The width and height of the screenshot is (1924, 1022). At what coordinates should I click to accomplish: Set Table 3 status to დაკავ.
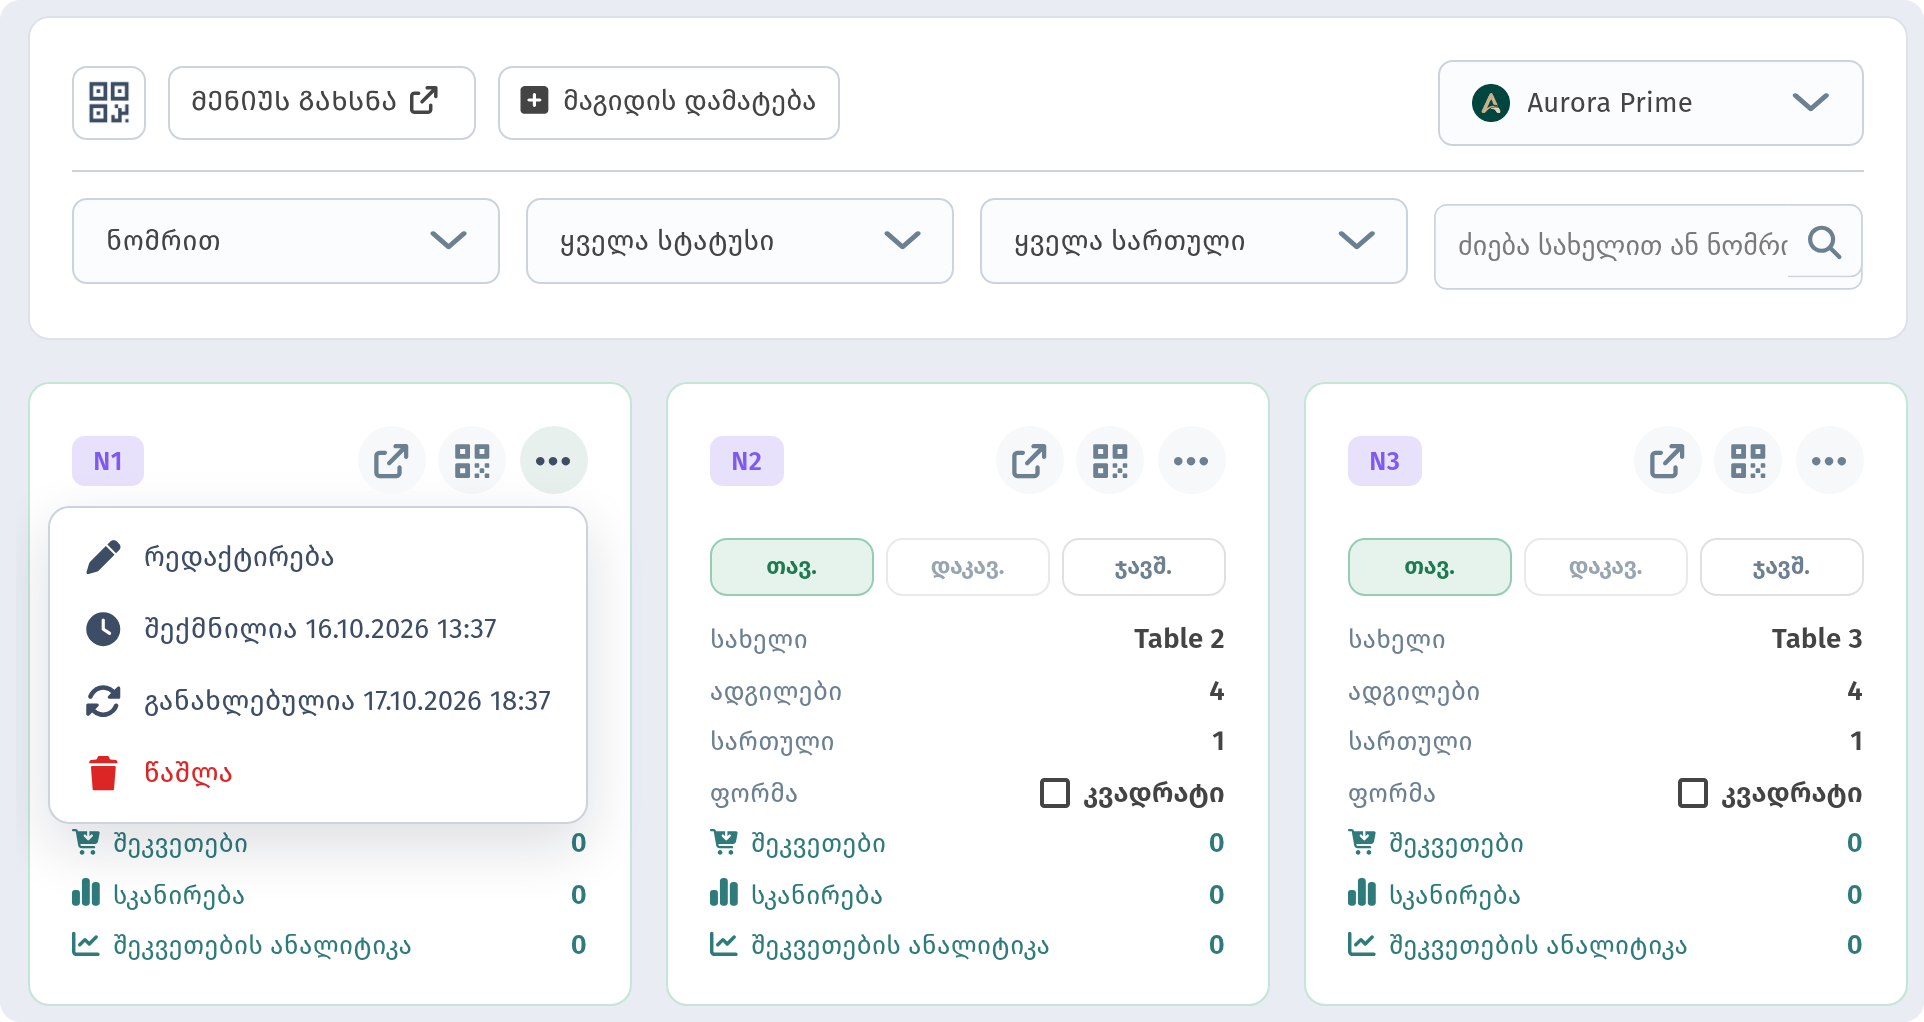[1606, 567]
